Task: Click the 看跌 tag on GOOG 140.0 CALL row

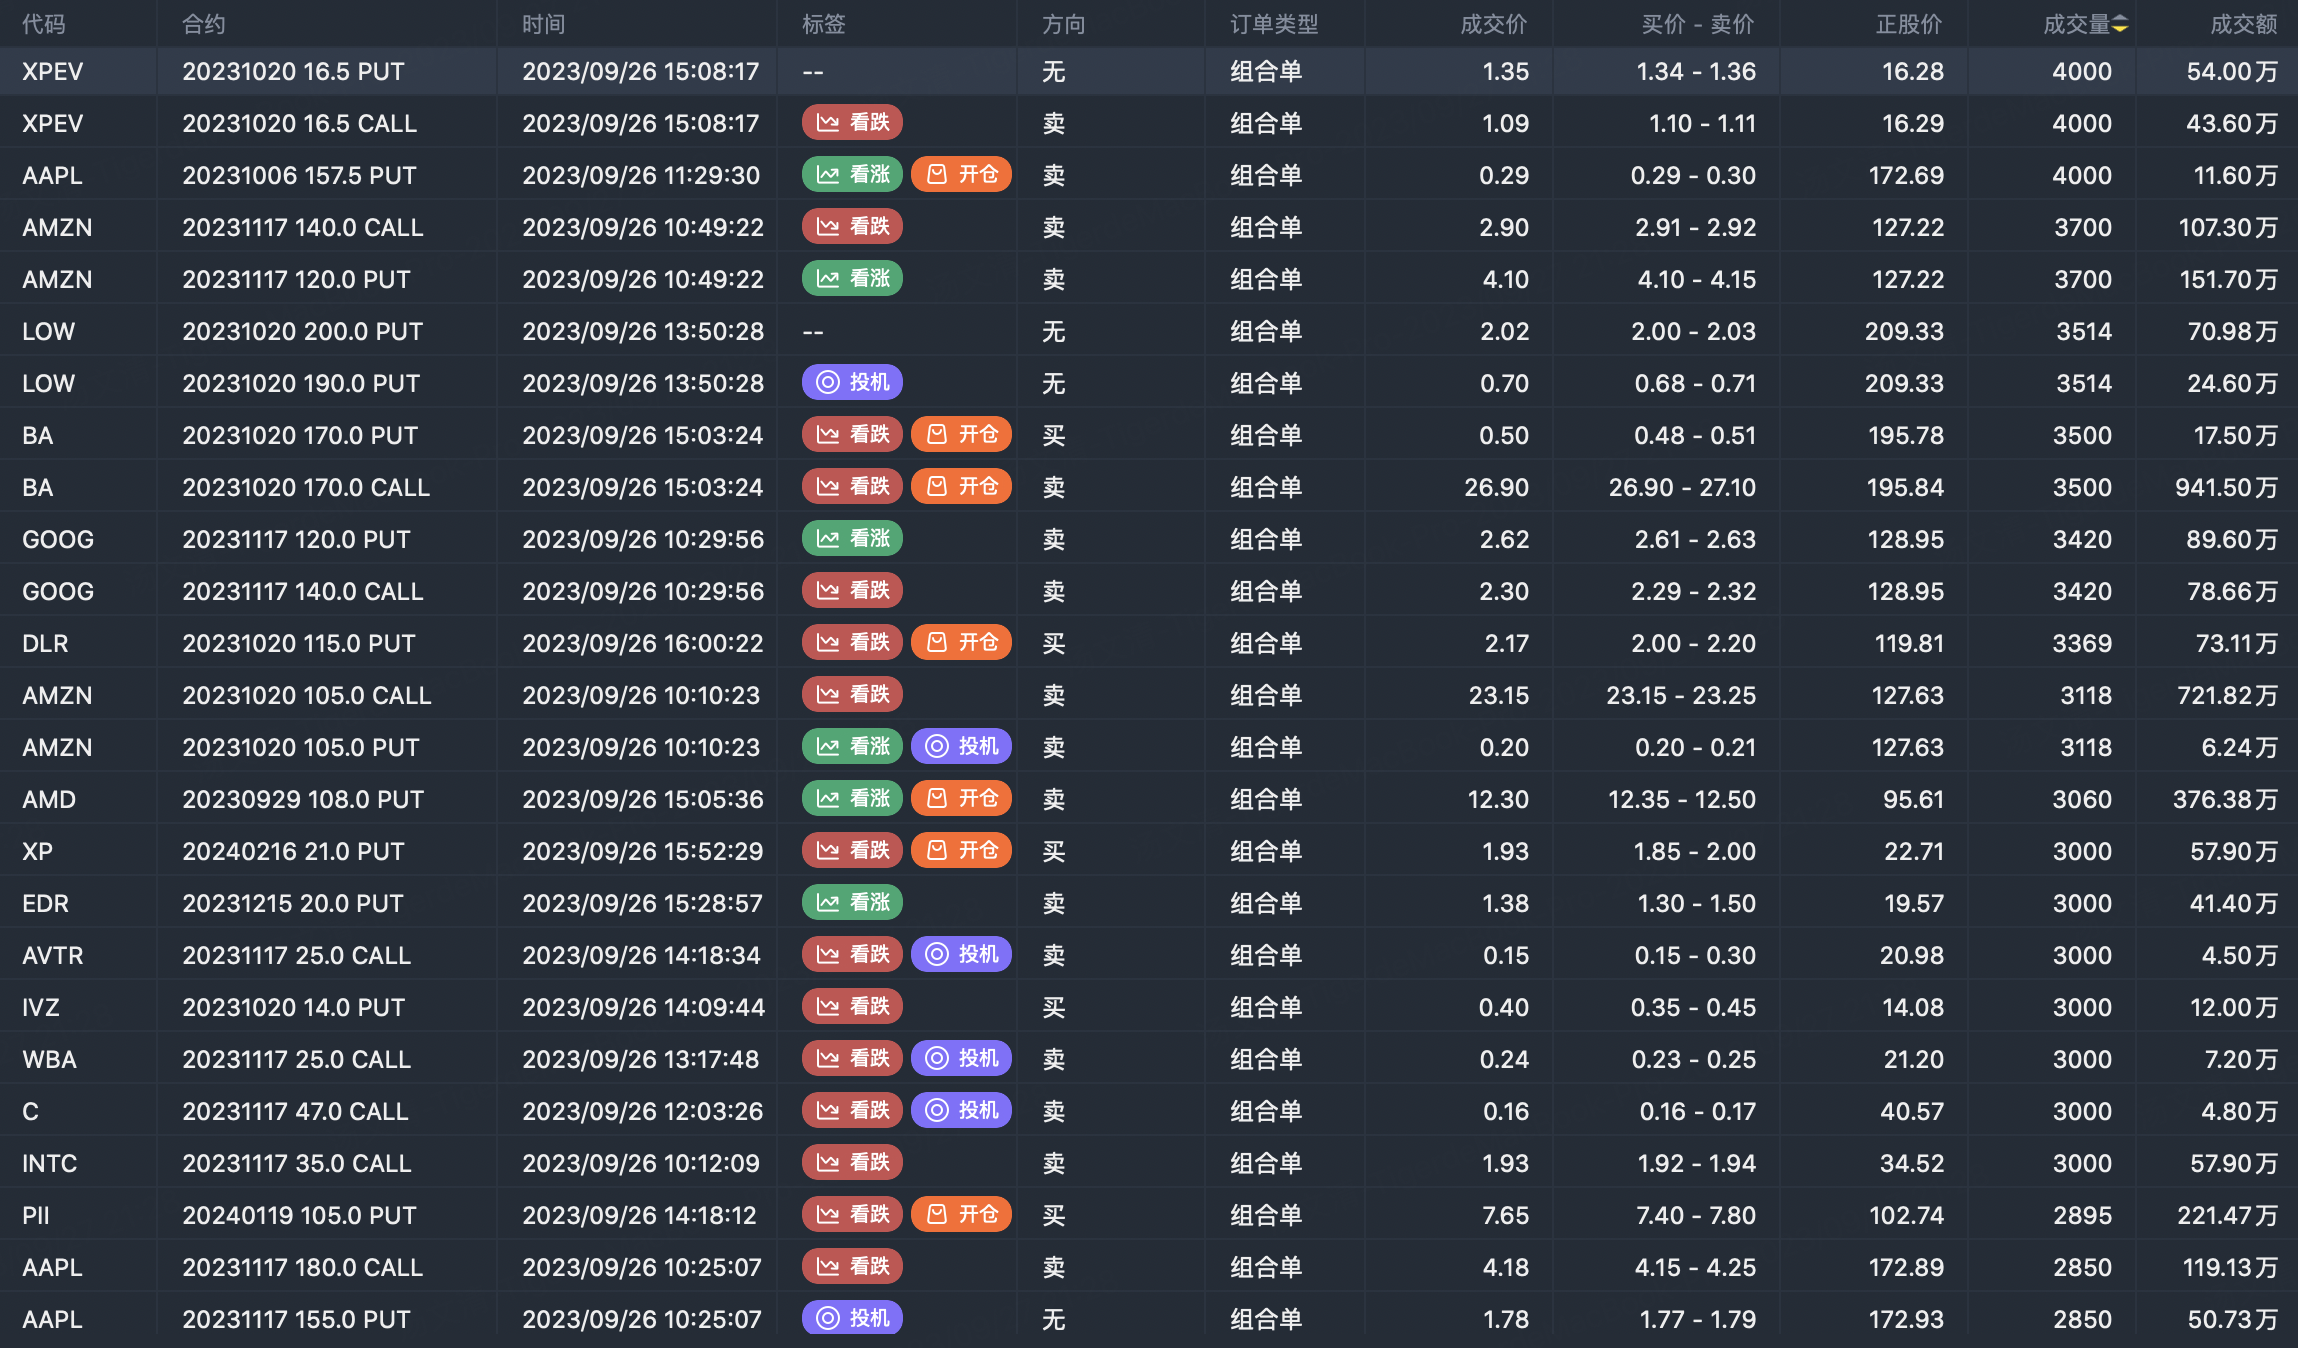Action: click(x=852, y=591)
